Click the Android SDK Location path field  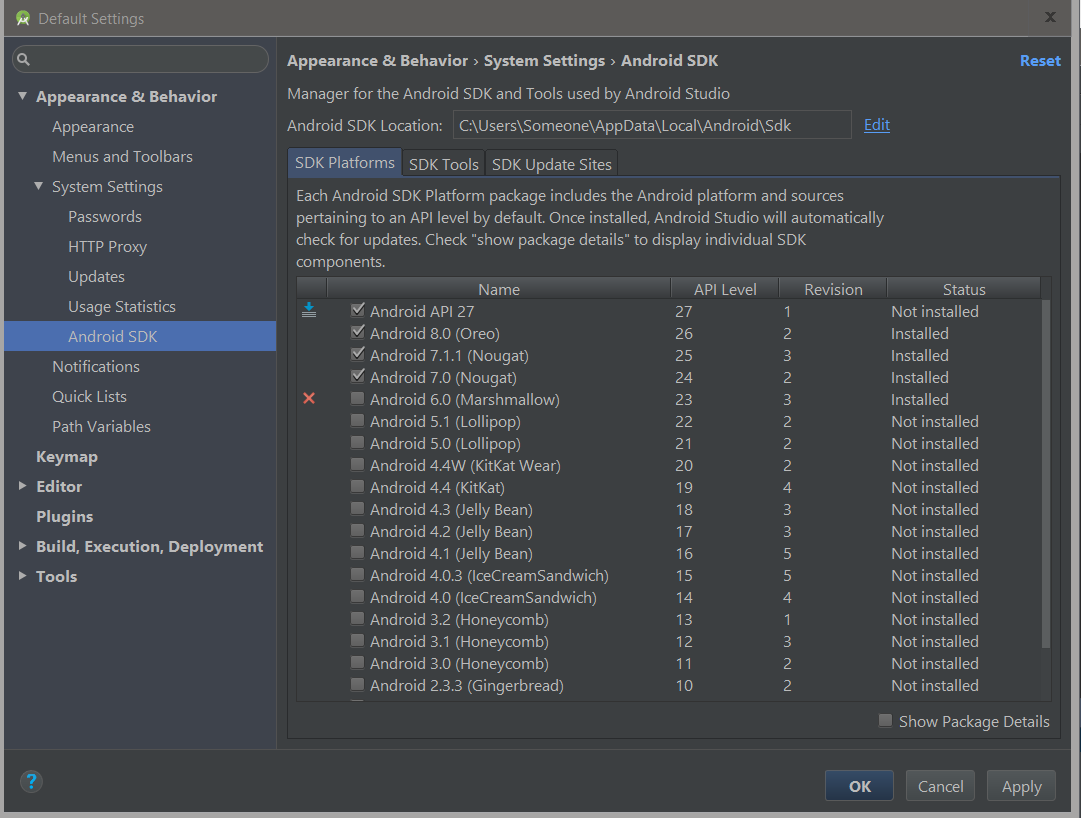coord(652,125)
